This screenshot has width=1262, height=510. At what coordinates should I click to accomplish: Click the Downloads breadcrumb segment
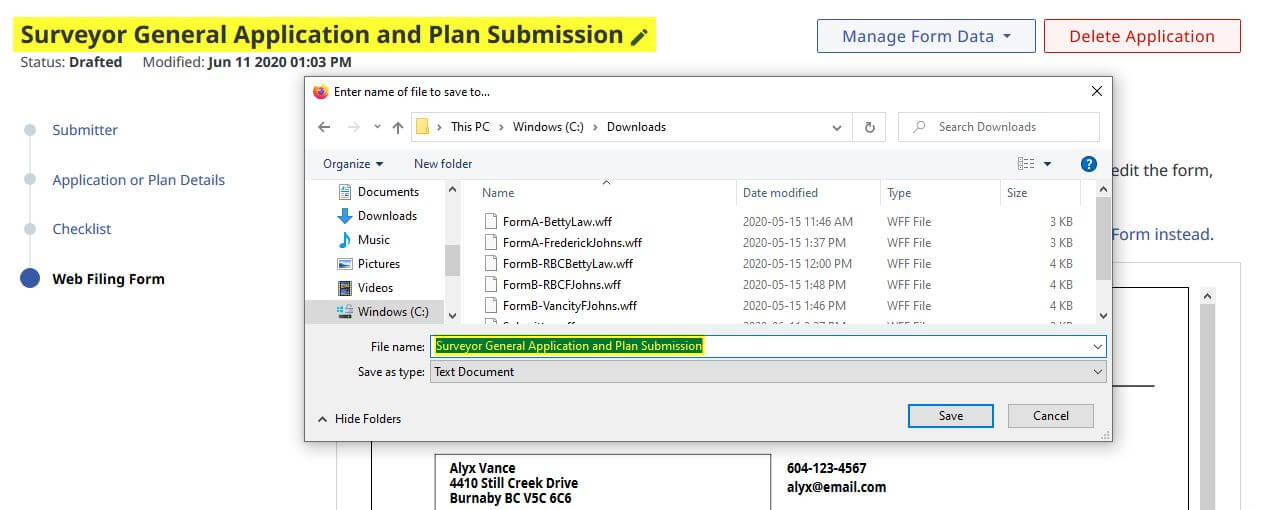636,127
